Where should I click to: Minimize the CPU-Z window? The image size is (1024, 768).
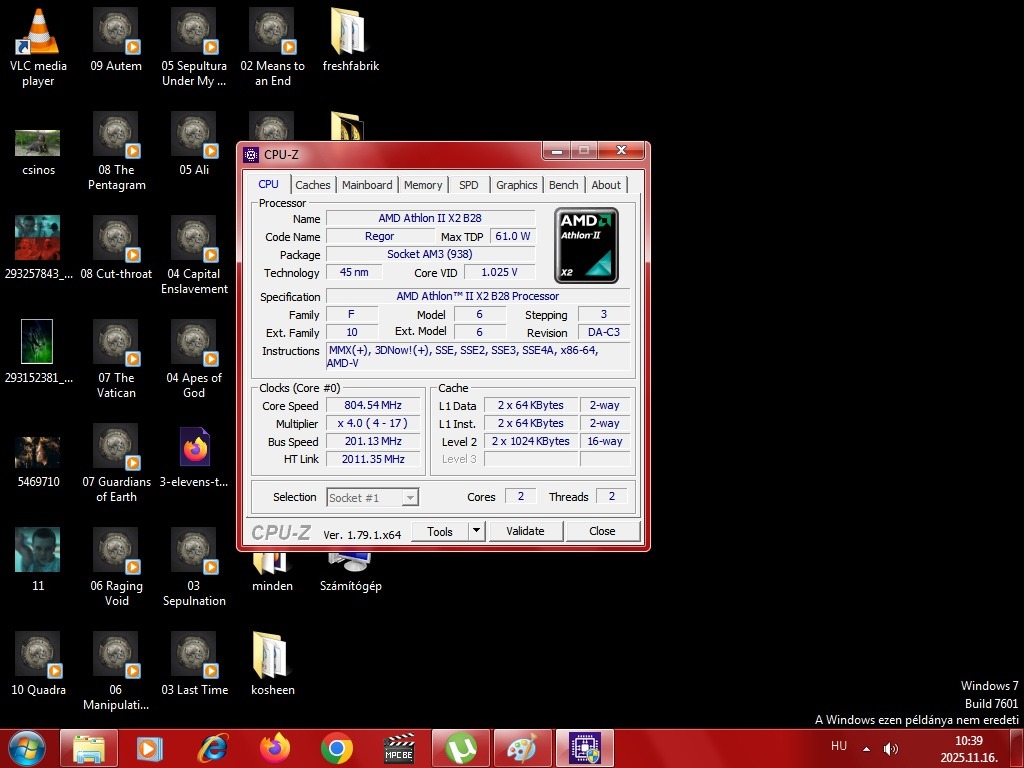556,151
